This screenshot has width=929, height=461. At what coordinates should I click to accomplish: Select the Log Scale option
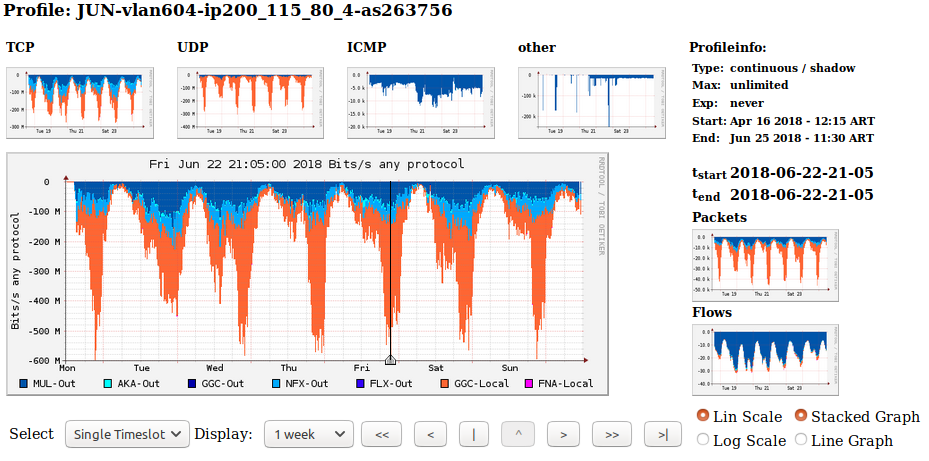(x=702, y=440)
